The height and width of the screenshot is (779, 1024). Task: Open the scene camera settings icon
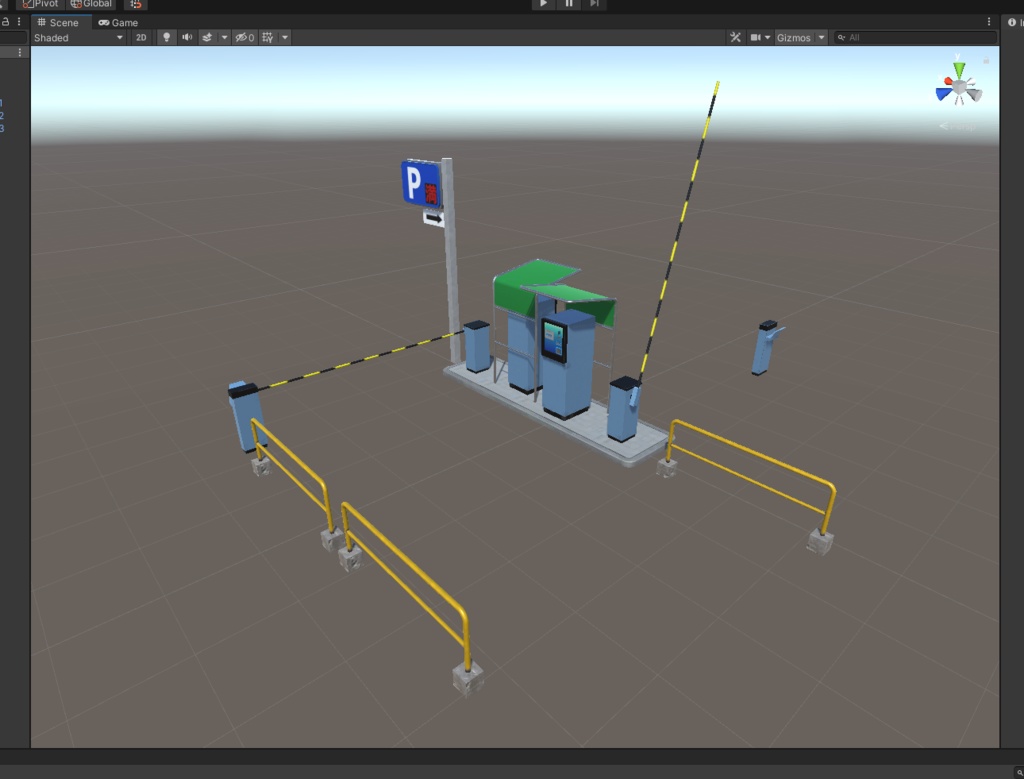click(x=756, y=37)
